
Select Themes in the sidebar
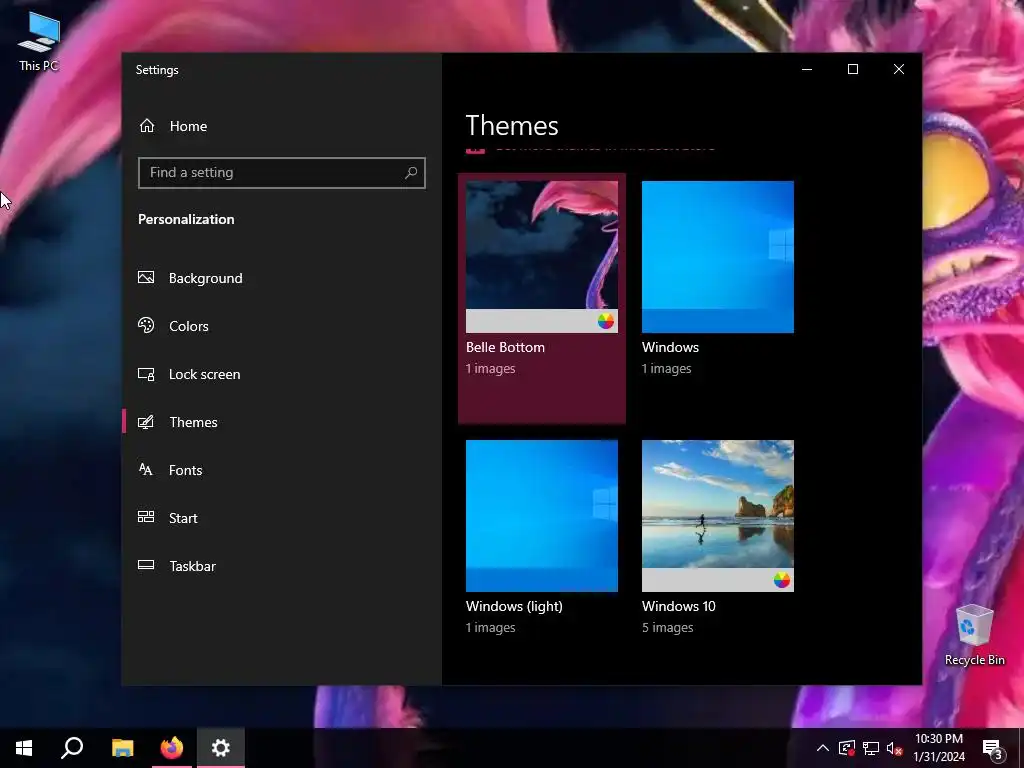click(281, 422)
